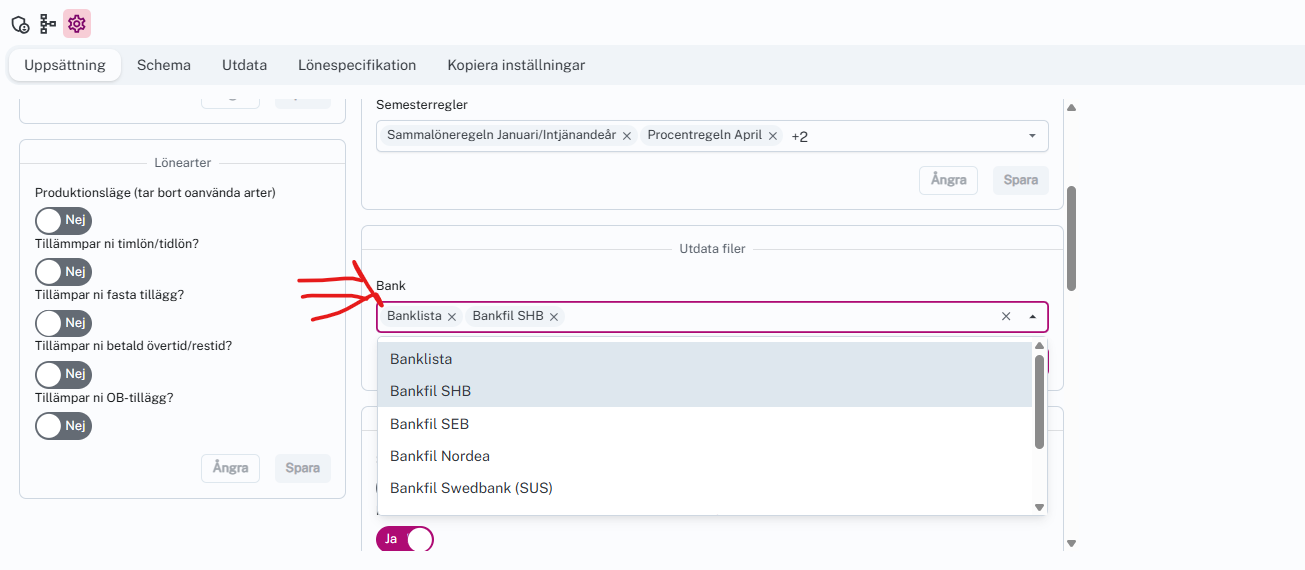The image size is (1305, 570).
Task: Remove the Banklista chip from Bank field
Action: click(452, 317)
